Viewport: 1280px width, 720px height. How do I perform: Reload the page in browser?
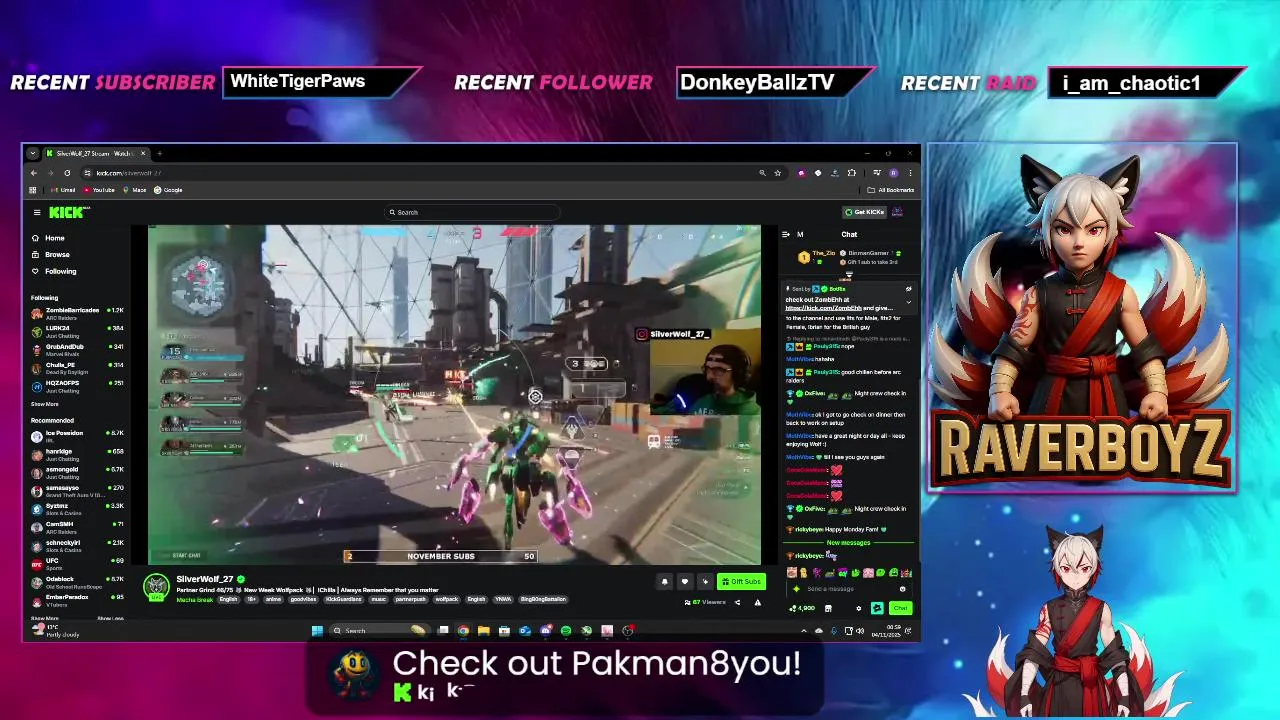pyautogui.click(x=67, y=173)
